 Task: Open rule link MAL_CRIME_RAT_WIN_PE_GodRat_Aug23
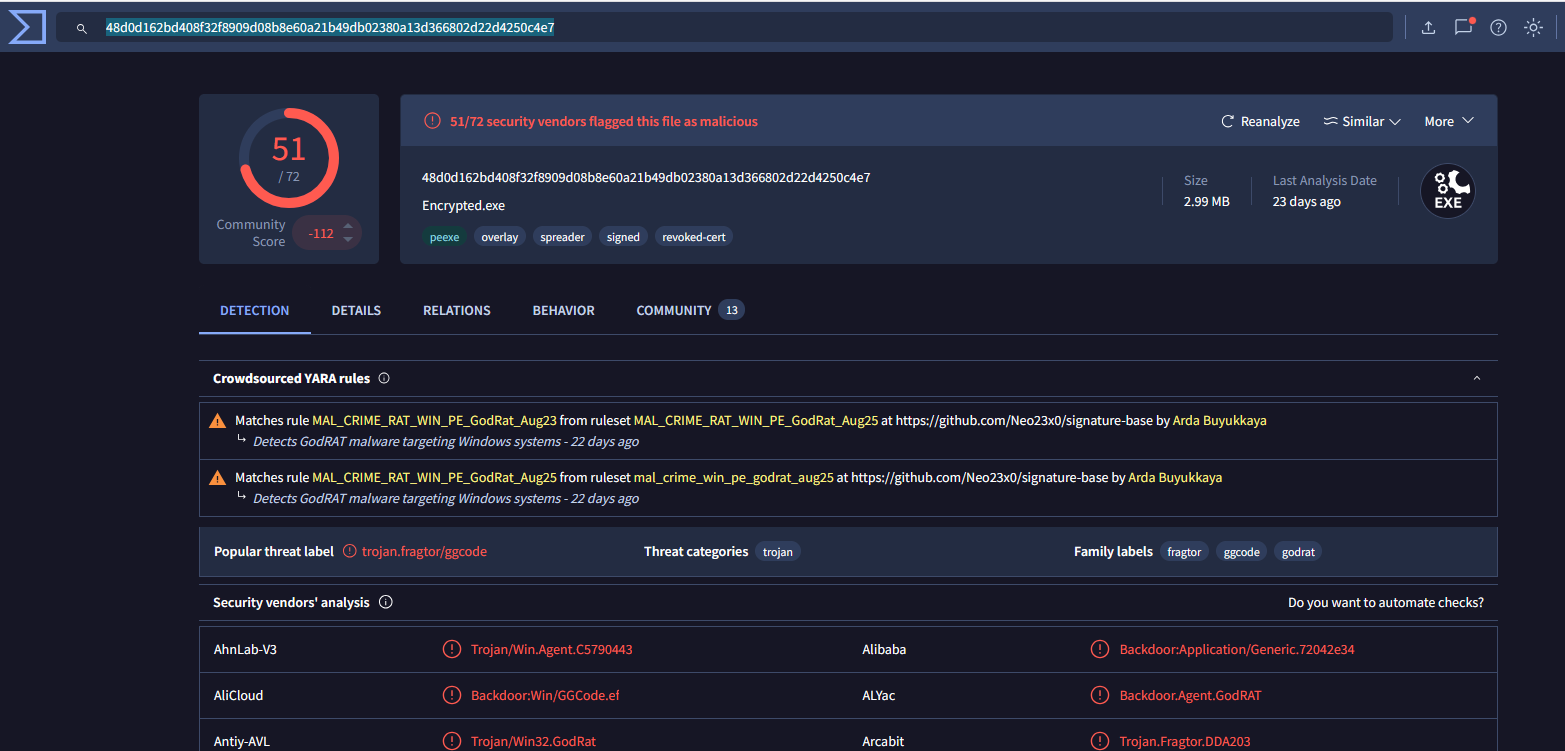435,421
